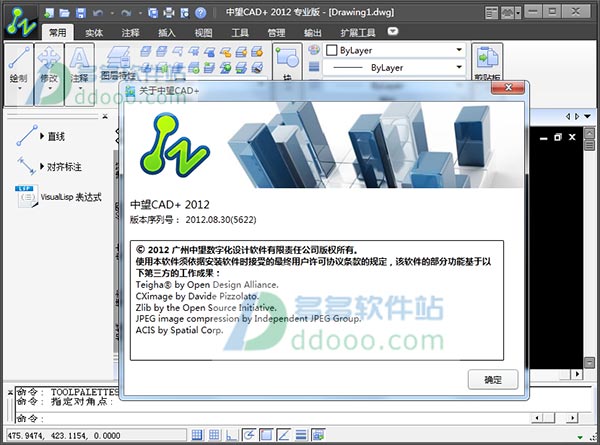This screenshot has width=600, height=445.
Task: Expand the 修改 modify panel
Action: [49, 74]
